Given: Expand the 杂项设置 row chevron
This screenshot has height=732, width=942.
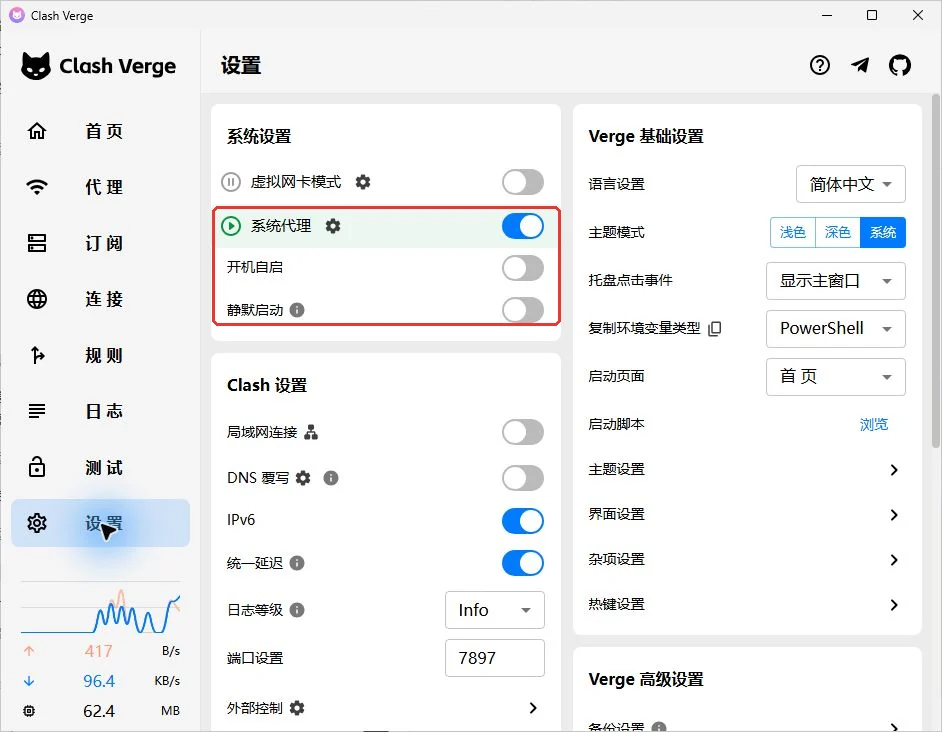Looking at the screenshot, I should (894, 560).
